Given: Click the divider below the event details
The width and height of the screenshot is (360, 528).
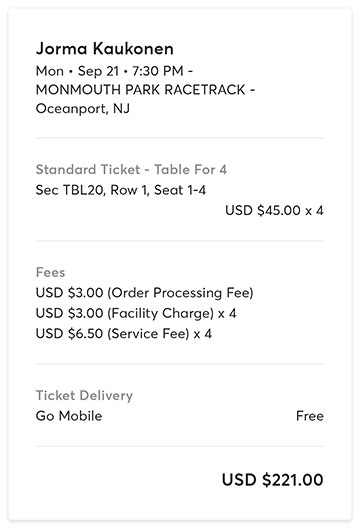Looking at the screenshot, I should click(x=180, y=138).
